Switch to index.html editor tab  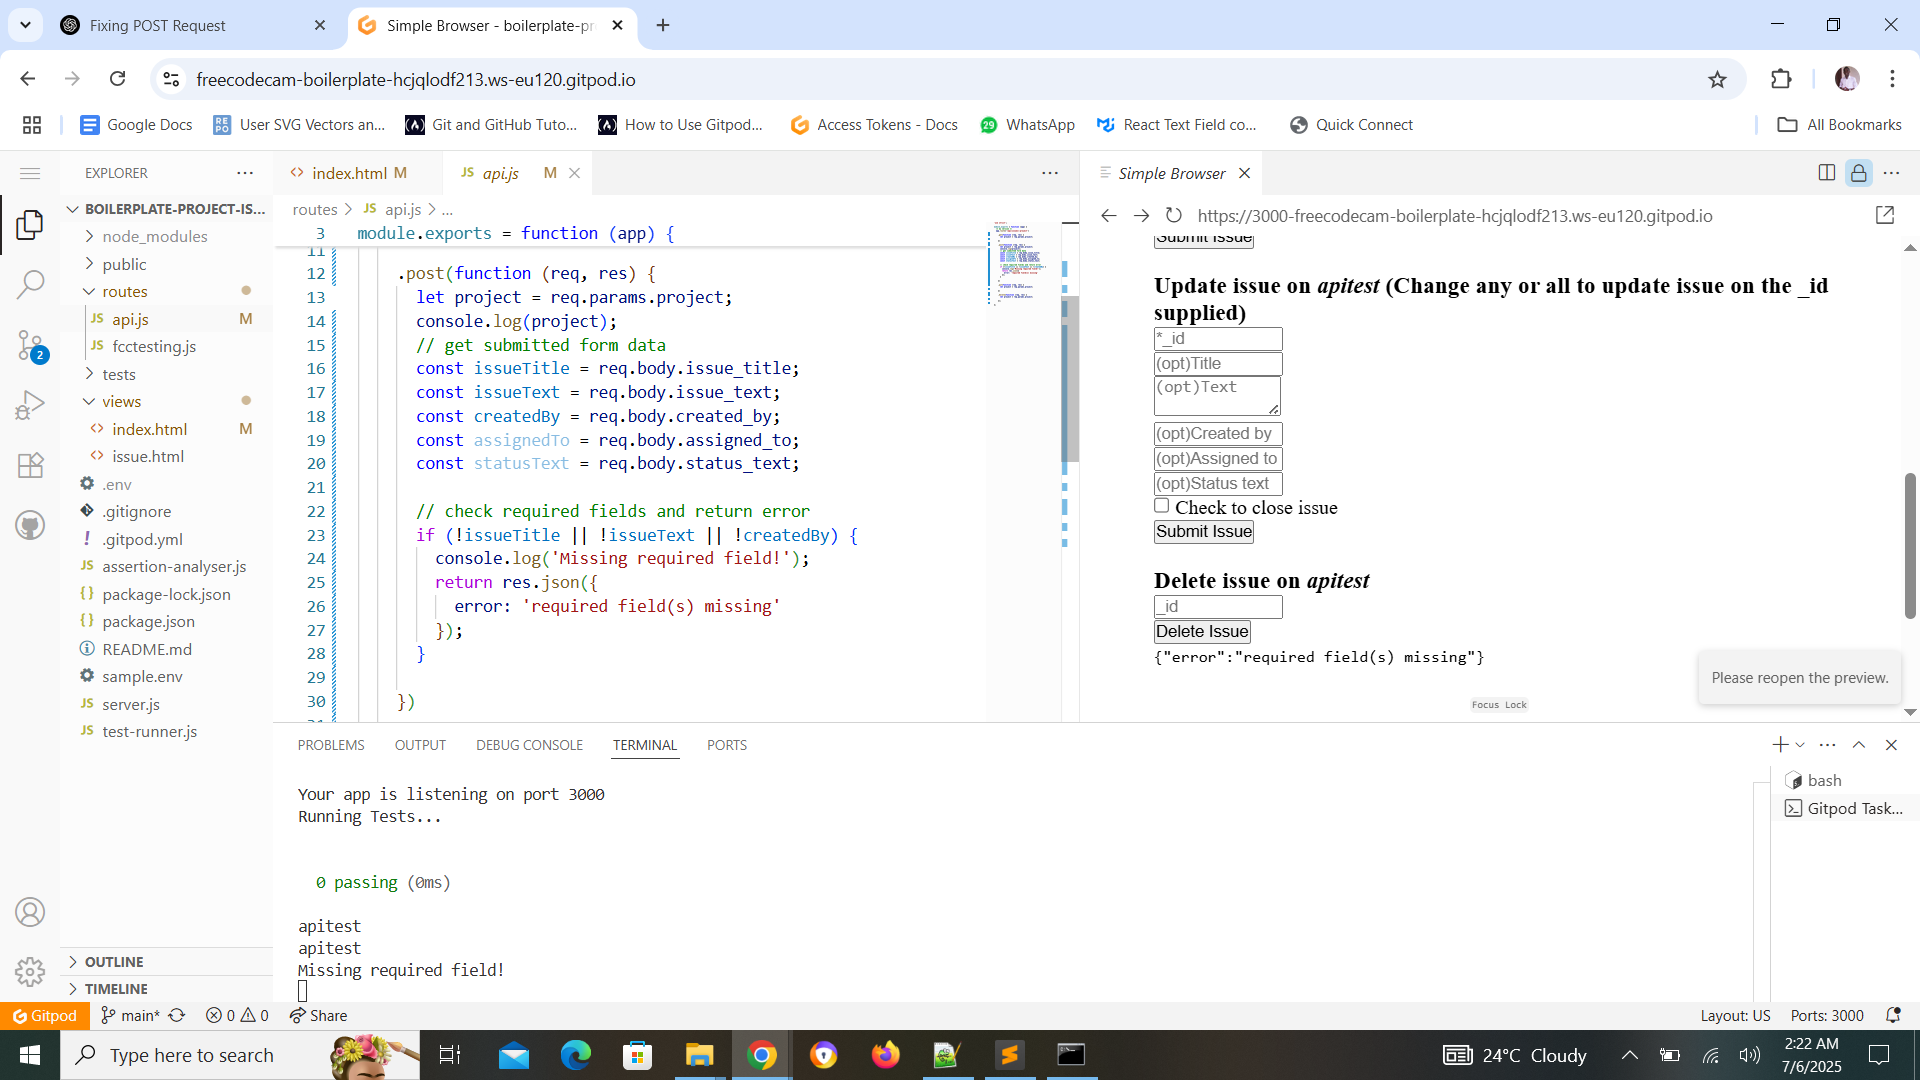click(349, 173)
